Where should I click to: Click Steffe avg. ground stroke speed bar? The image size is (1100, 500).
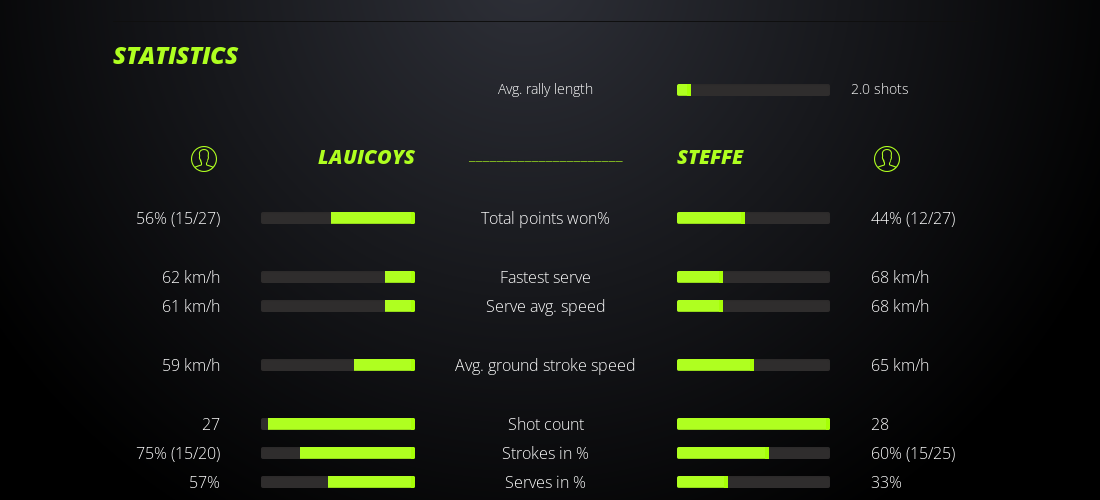click(753, 365)
